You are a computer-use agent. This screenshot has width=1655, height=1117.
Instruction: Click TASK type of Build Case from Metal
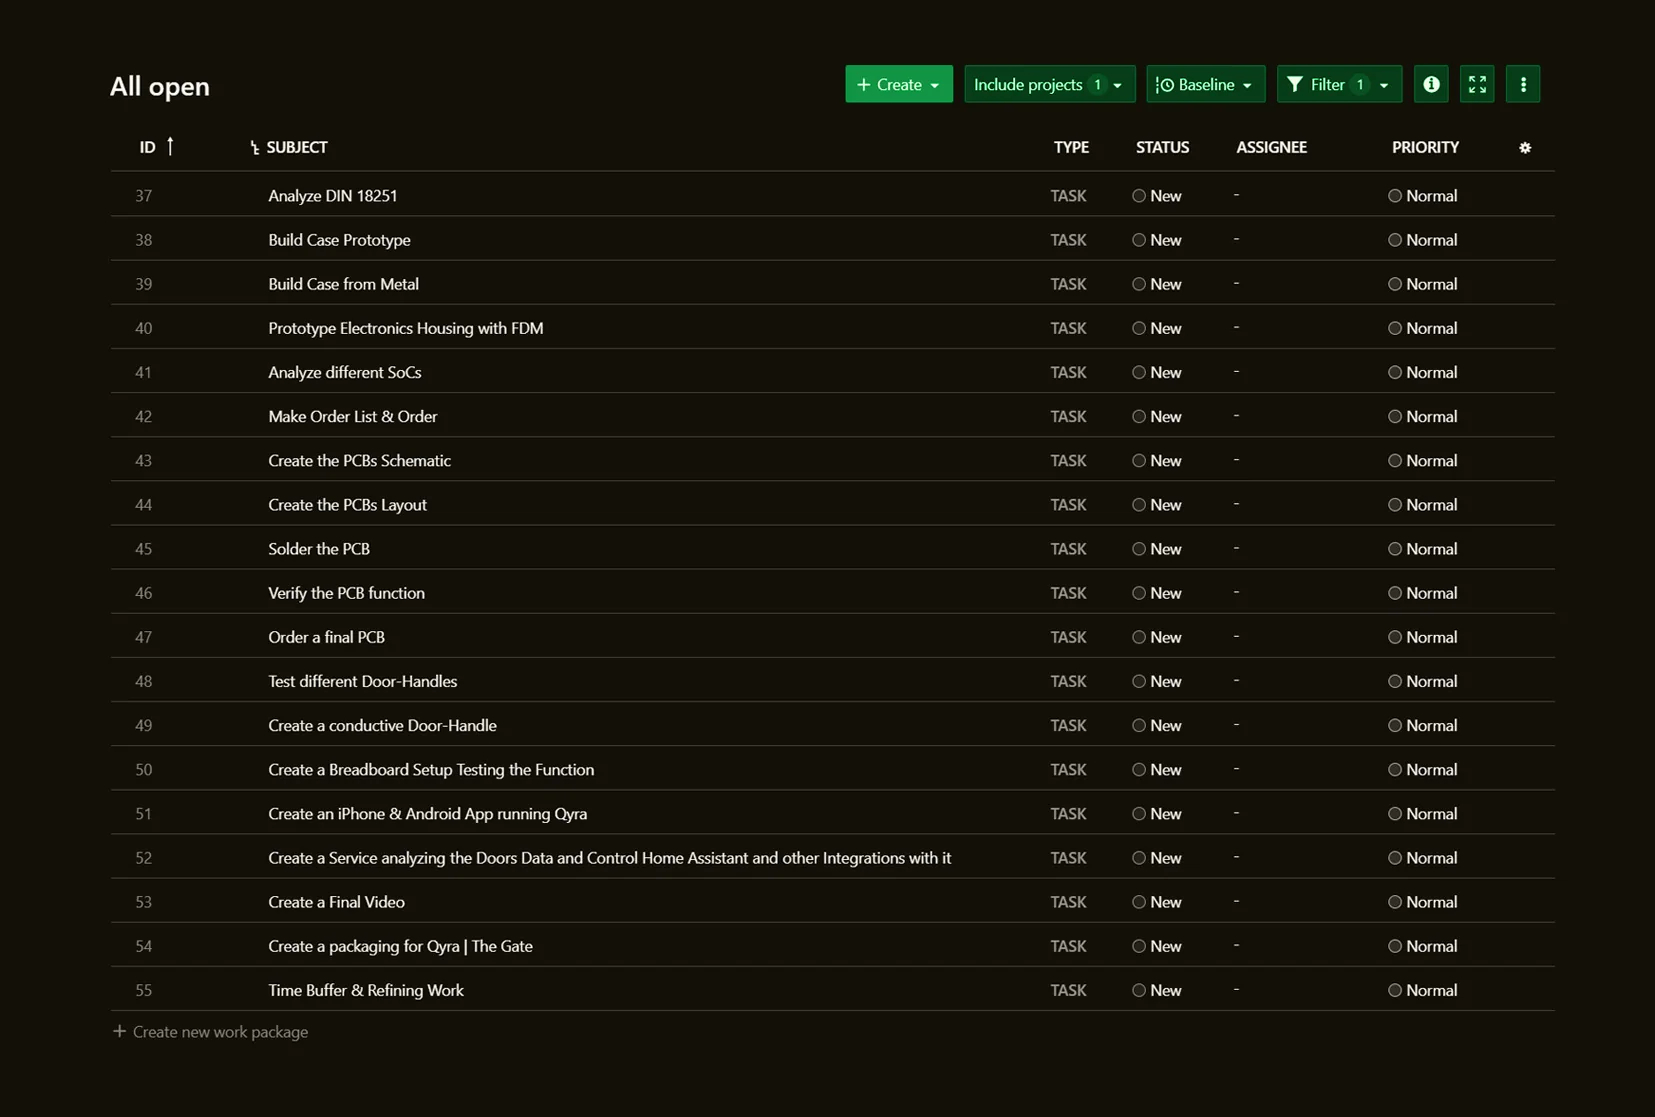pos(1068,284)
